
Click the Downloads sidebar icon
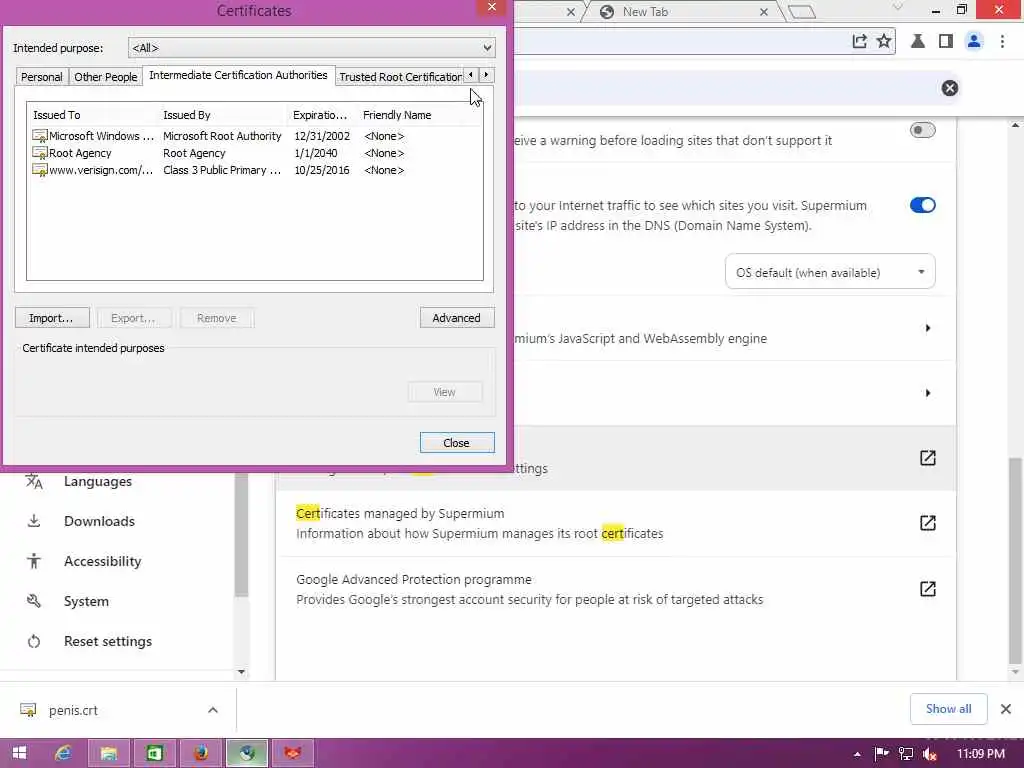point(34,521)
